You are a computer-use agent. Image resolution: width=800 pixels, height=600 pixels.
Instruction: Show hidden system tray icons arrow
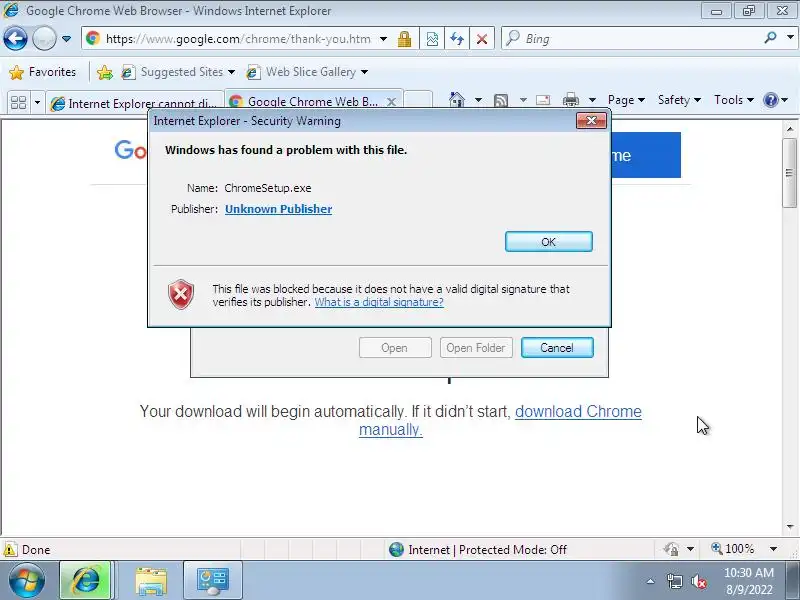click(x=650, y=581)
